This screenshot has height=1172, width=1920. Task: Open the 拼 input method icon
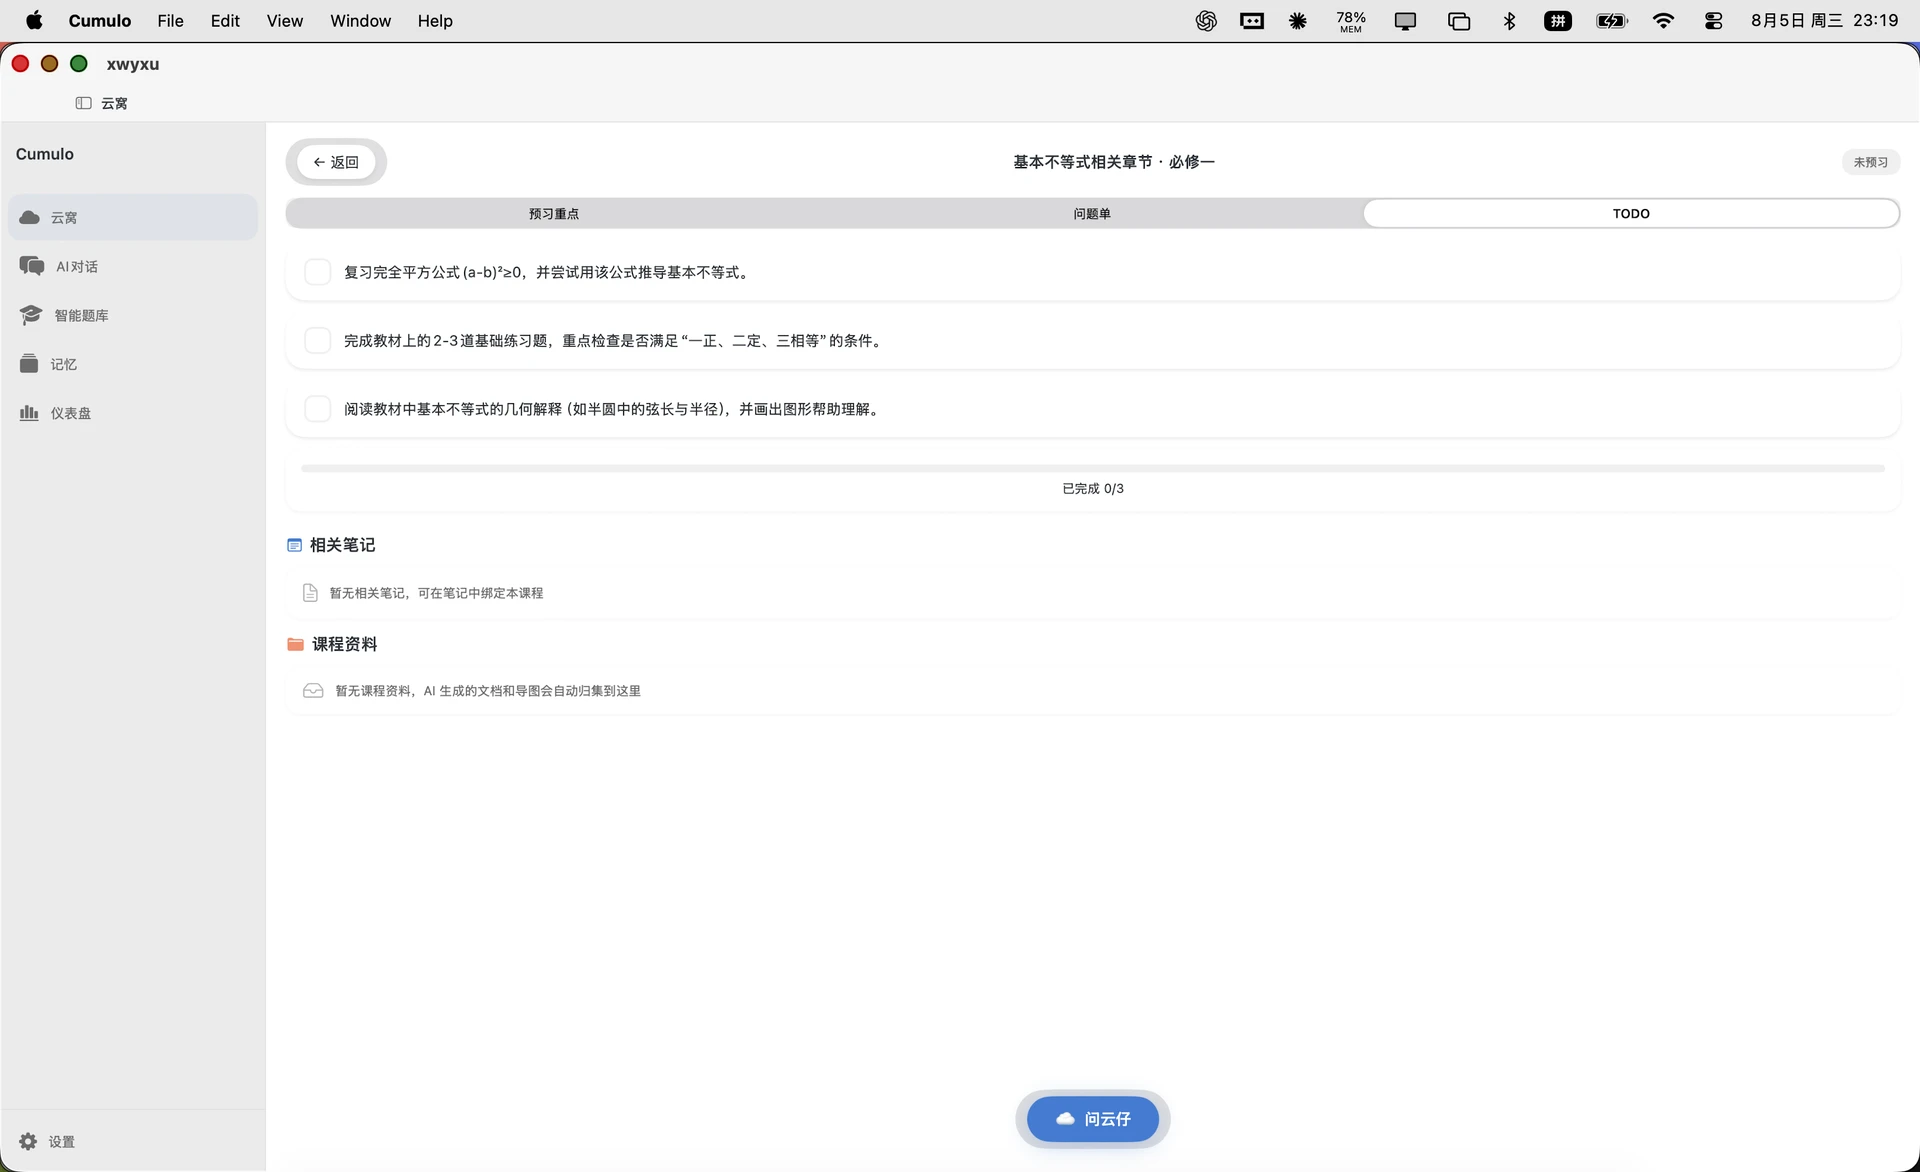pyautogui.click(x=1558, y=20)
